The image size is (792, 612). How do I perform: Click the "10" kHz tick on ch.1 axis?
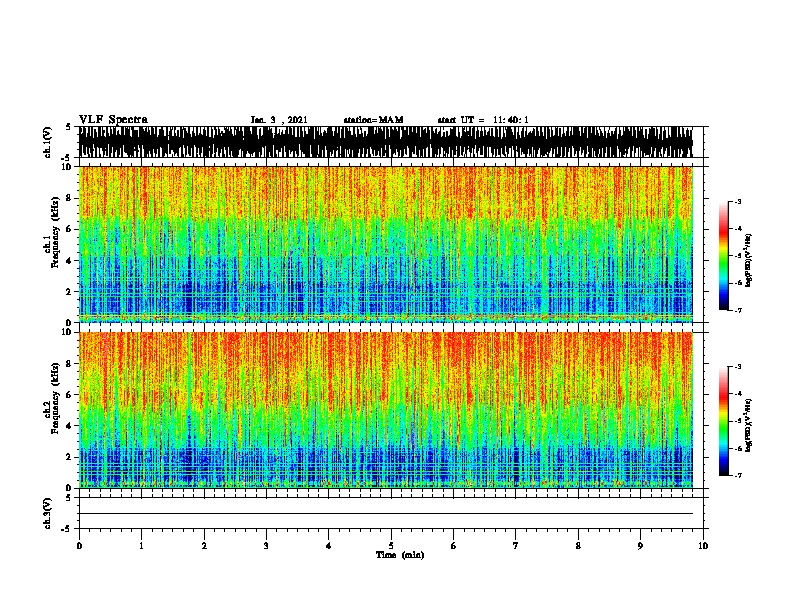[68, 167]
